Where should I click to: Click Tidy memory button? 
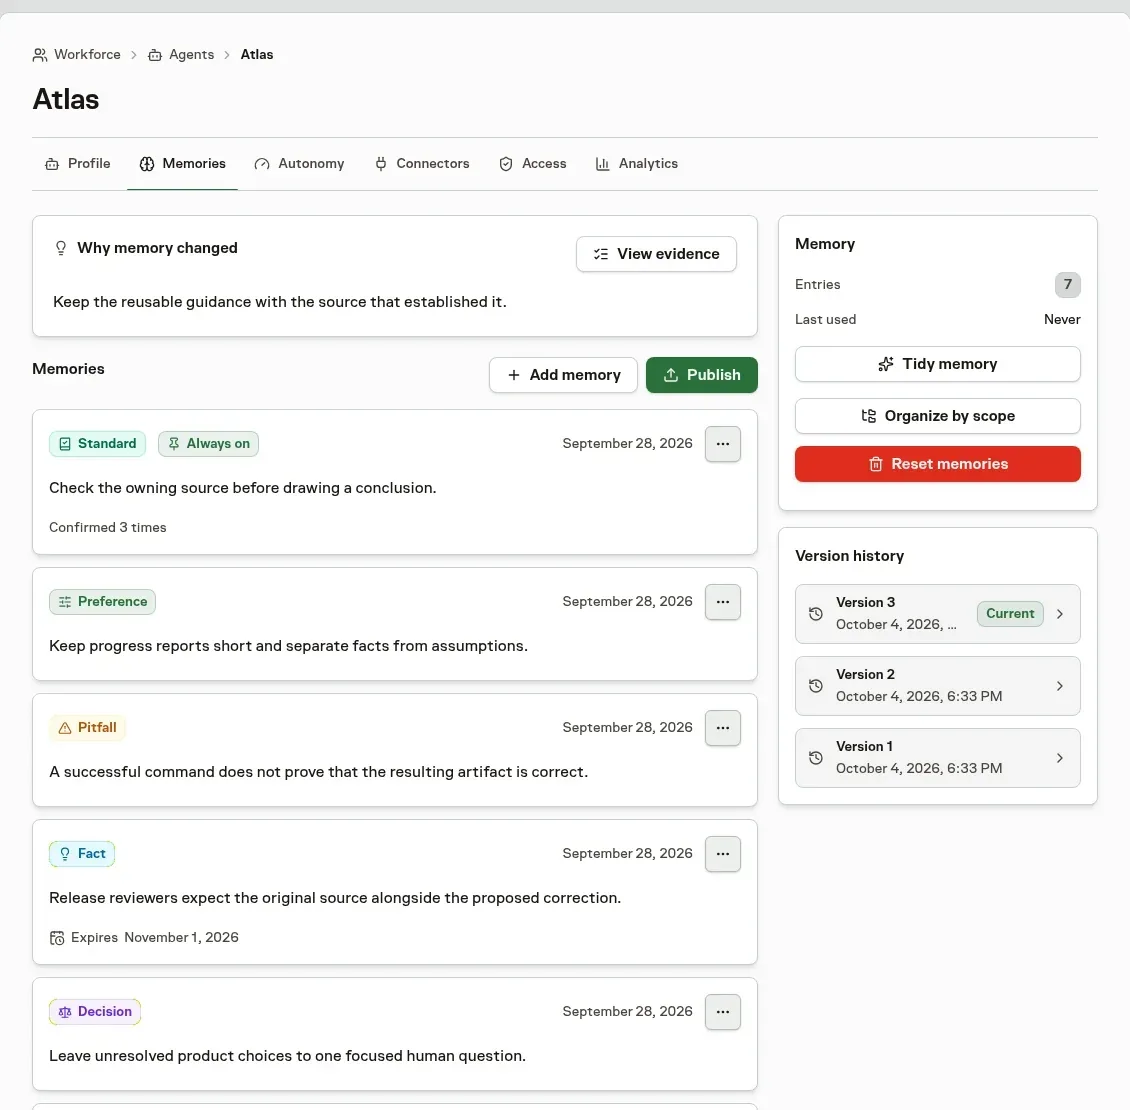click(x=938, y=364)
